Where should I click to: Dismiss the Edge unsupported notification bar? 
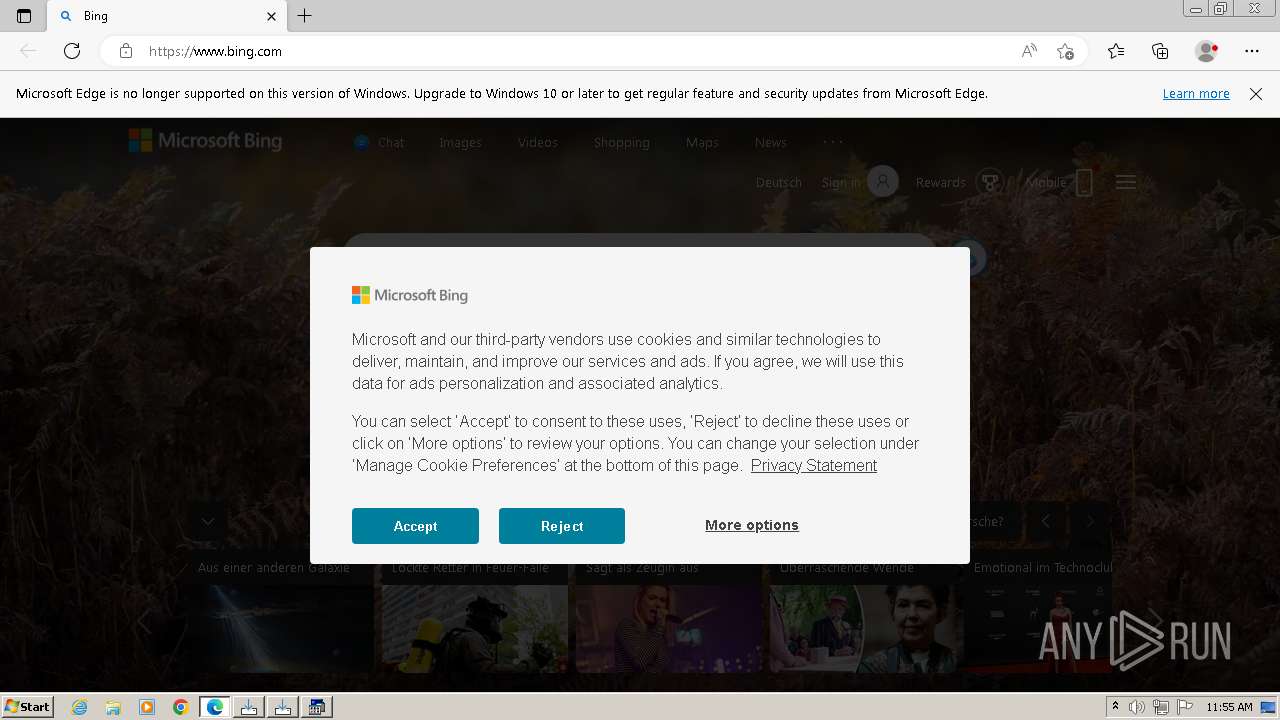1256,93
